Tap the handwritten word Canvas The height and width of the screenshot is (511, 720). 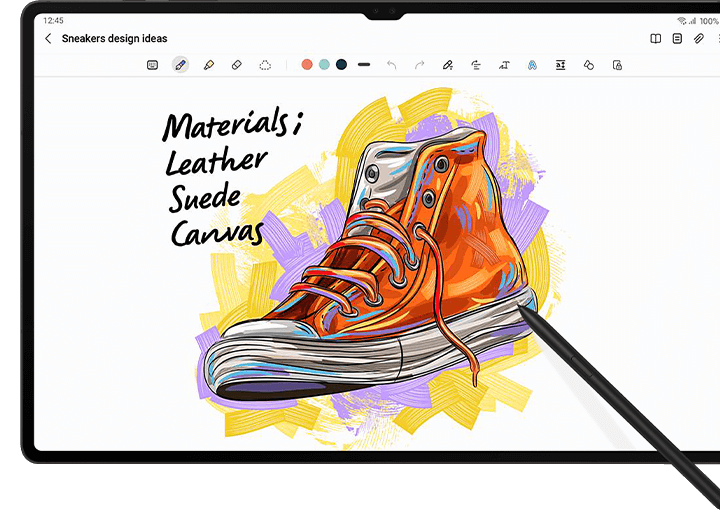coord(217,233)
